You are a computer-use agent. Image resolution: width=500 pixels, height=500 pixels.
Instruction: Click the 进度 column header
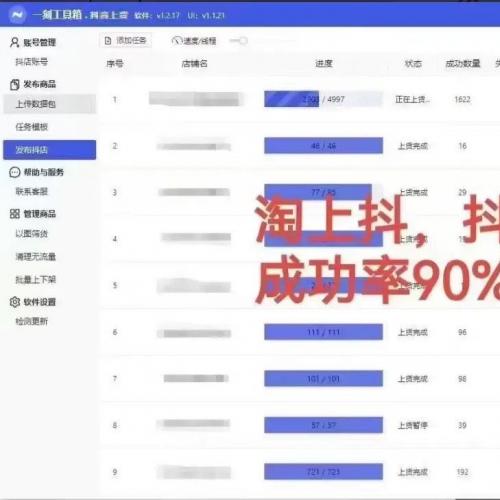[324, 63]
